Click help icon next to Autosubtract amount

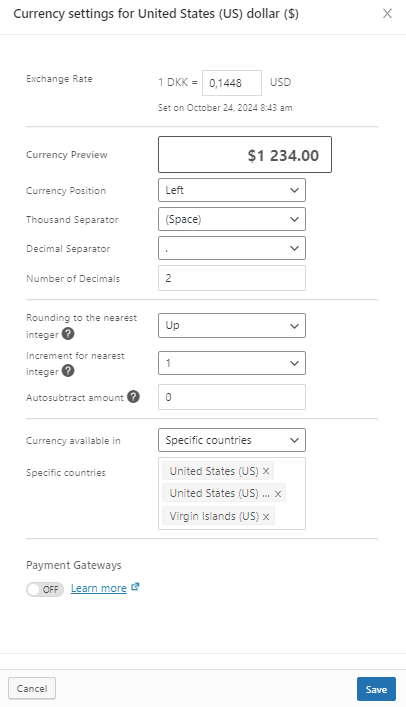tap(133, 397)
